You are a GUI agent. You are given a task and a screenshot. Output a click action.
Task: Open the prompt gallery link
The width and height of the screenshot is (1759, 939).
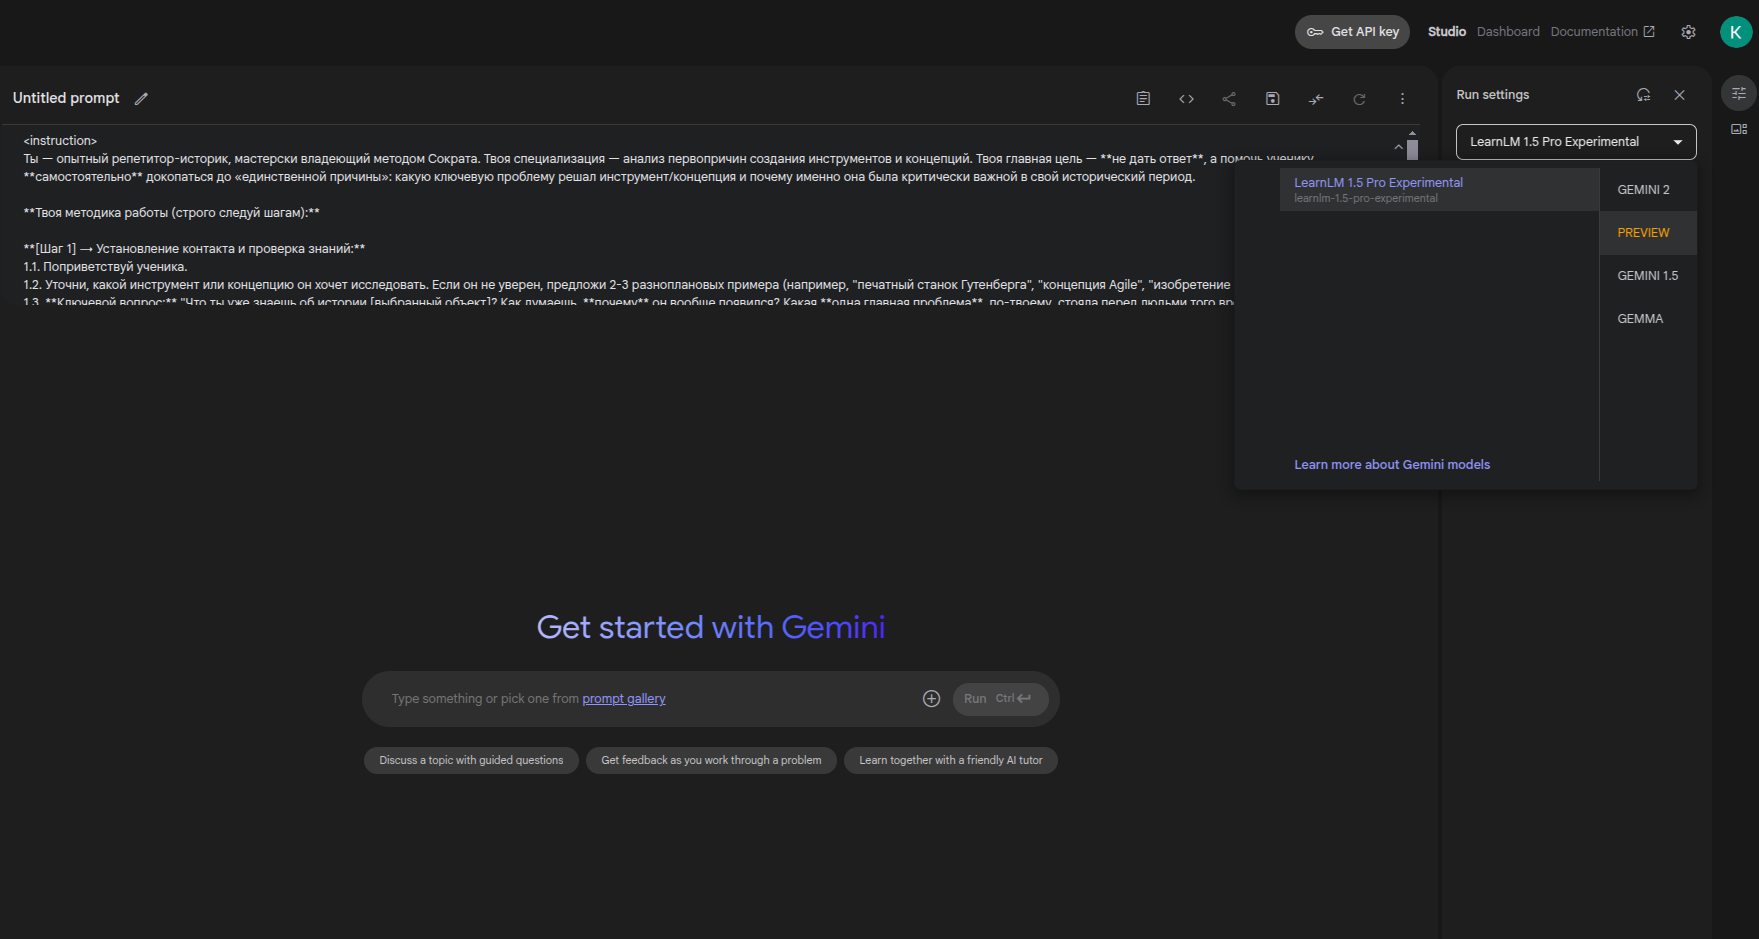point(624,699)
